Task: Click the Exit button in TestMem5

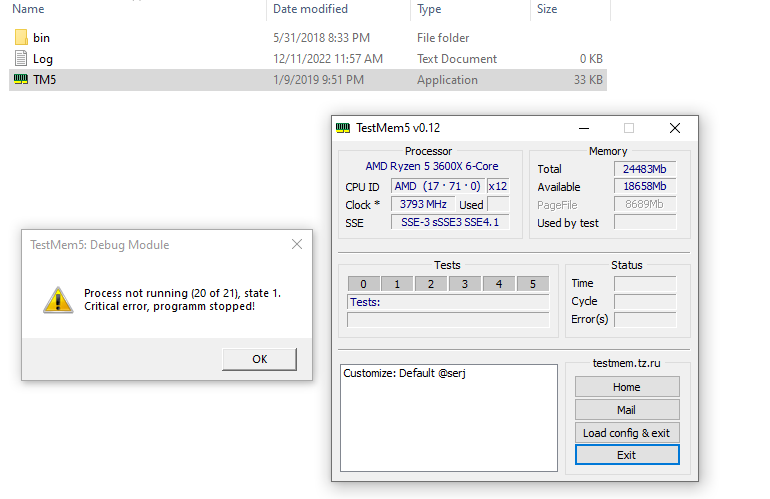Action: (627, 455)
